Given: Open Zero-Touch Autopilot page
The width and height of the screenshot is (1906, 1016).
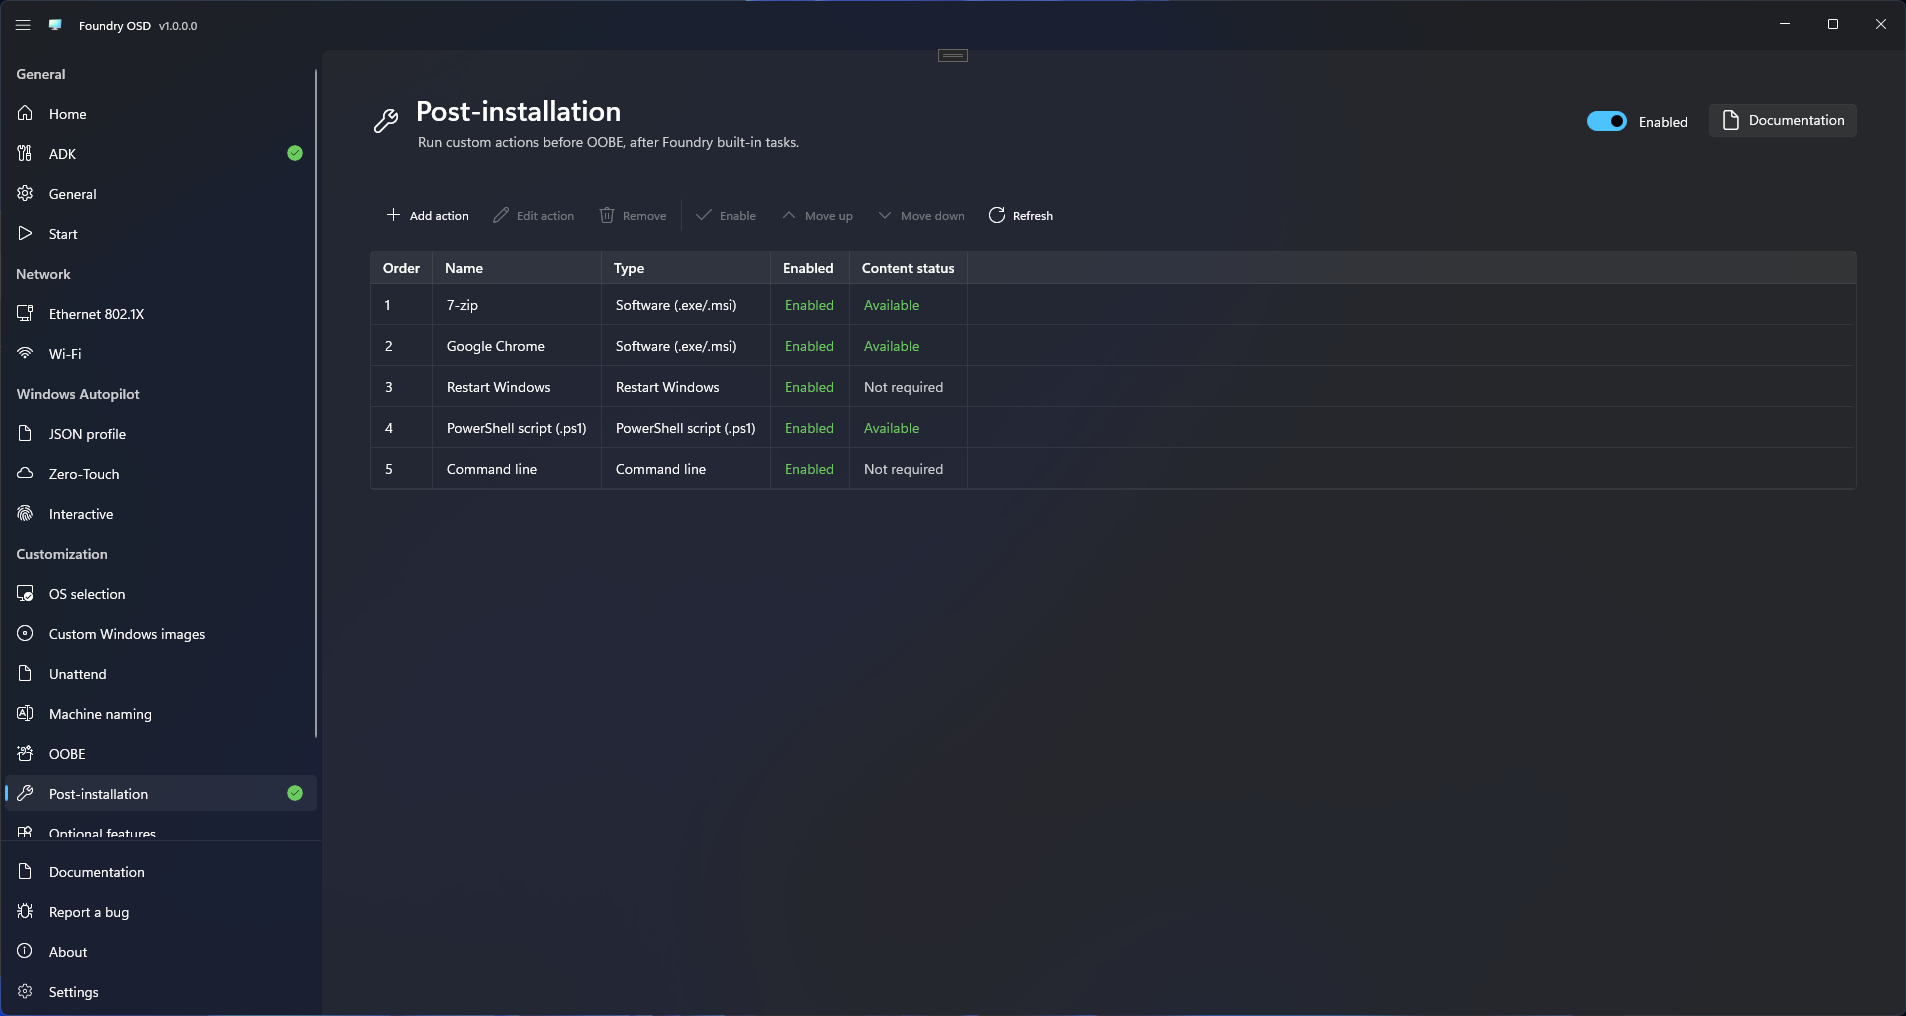Looking at the screenshot, I should click(x=160, y=474).
